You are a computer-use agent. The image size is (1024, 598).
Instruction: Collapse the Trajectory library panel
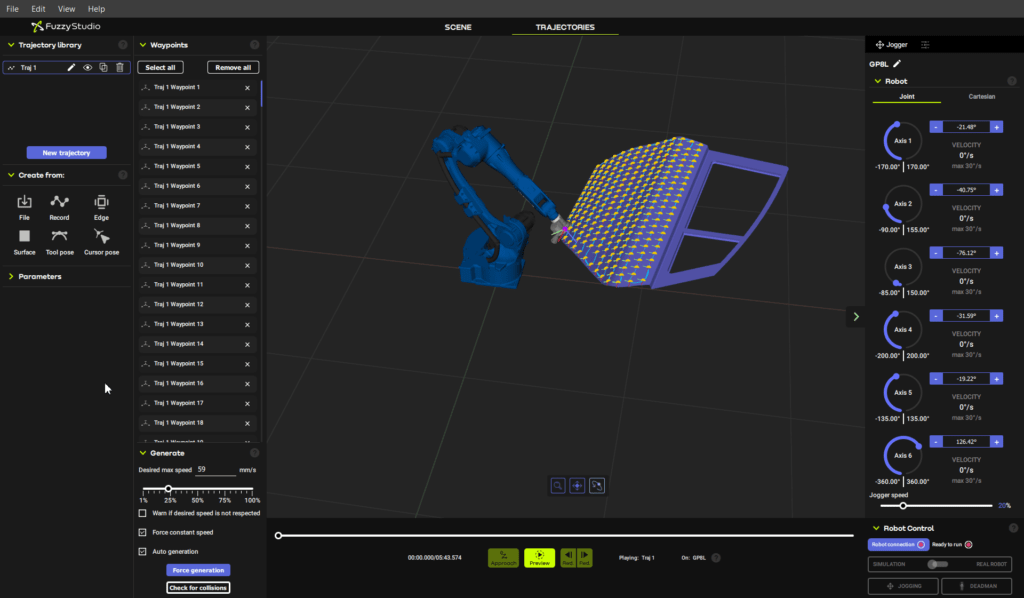pyautogui.click(x=10, y=44)
